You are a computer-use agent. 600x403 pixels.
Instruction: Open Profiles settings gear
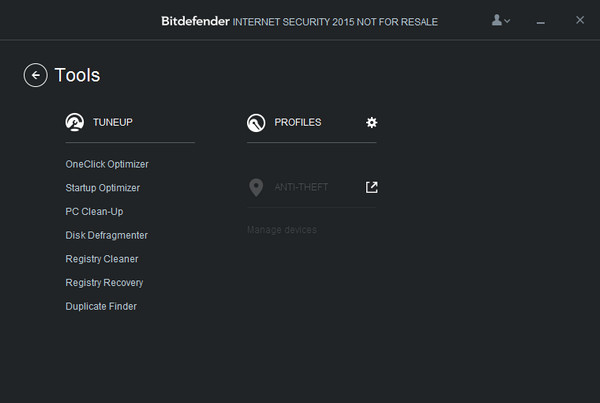click(372, 122)
